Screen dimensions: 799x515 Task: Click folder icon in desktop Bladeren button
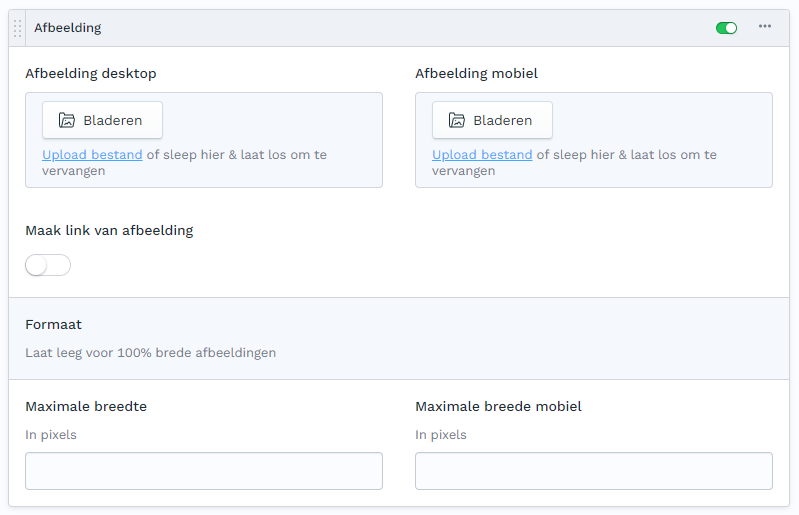[x=67, y=120]
